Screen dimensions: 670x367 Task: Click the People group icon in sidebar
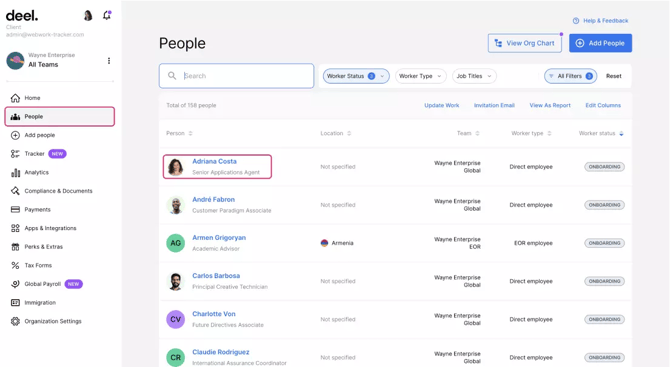(15, 117)
